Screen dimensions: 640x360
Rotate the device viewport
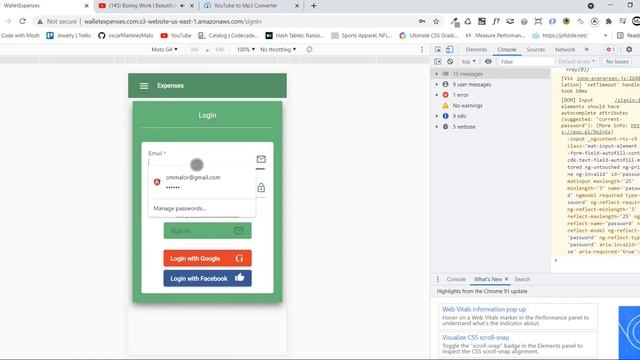coord(309,49)
